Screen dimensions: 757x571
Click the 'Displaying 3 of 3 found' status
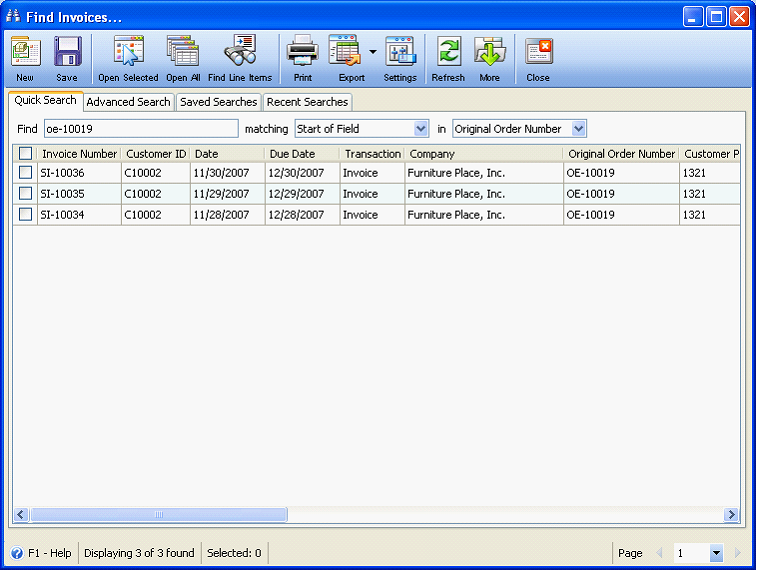[139, 553]
